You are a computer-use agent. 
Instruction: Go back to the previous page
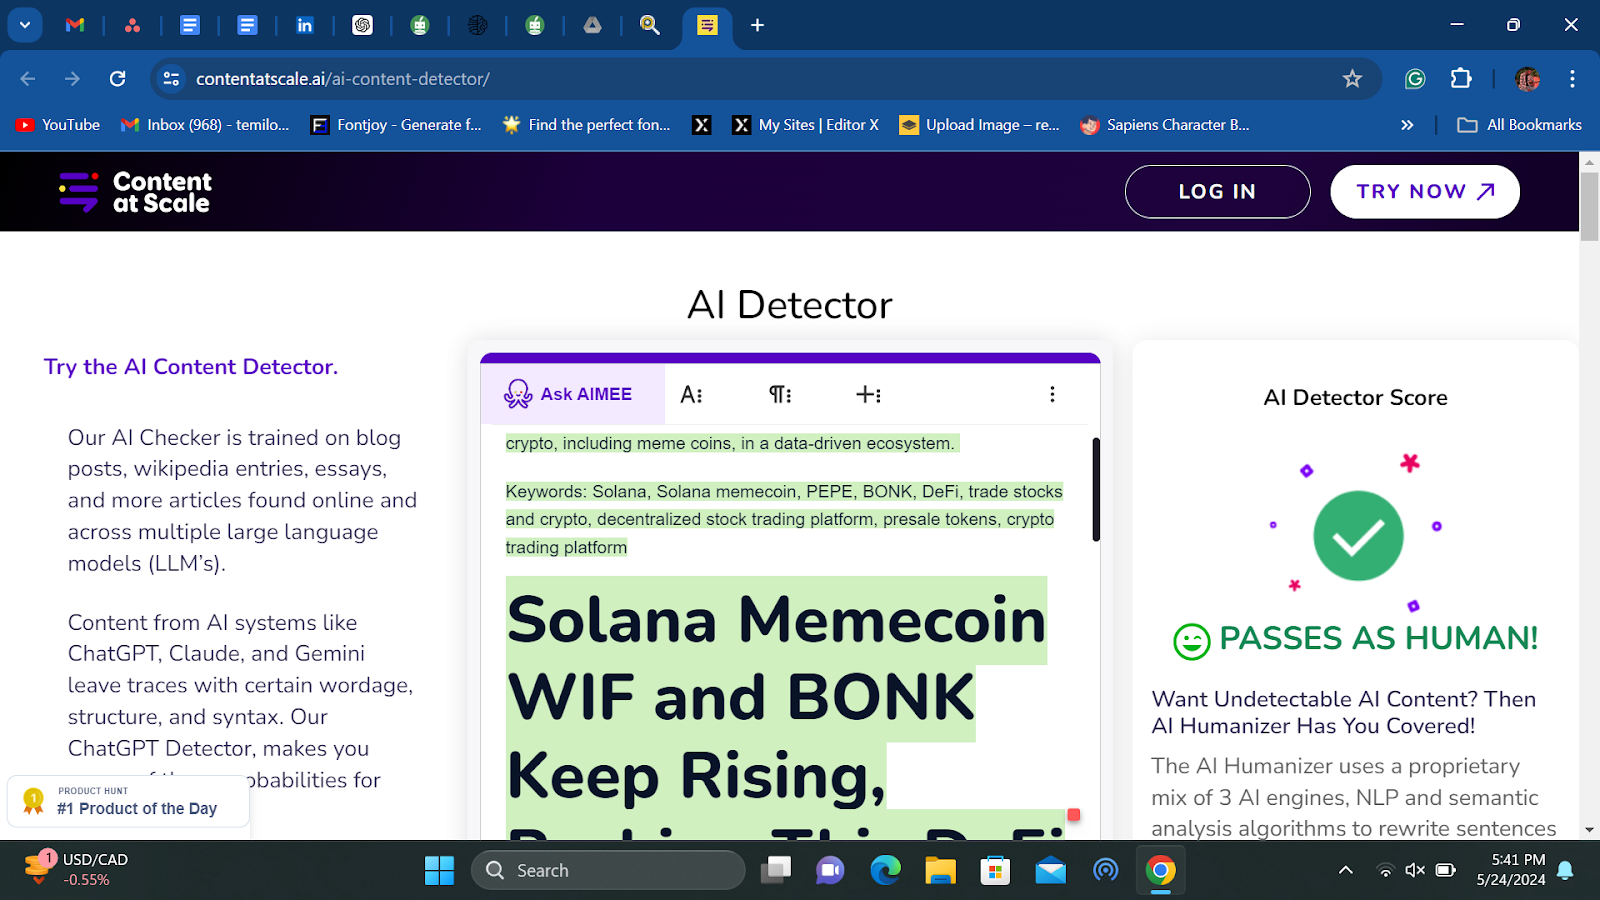pyautogui.click(x=28, y=79)
